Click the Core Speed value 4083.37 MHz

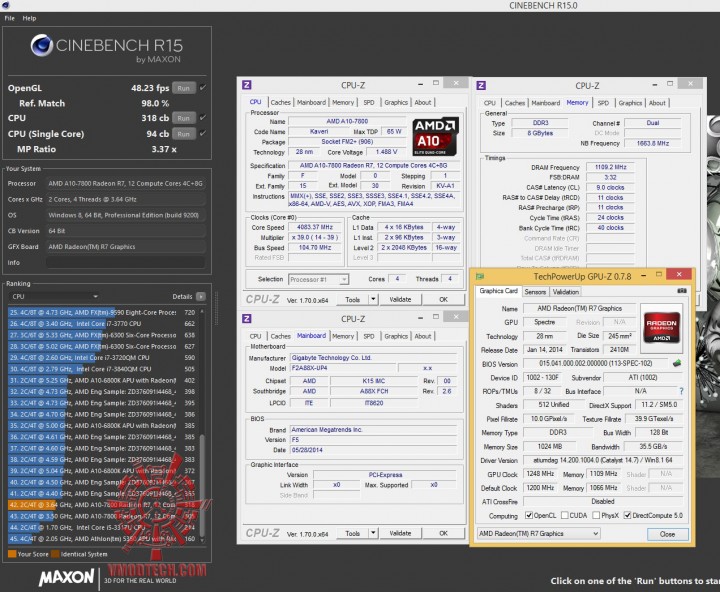[315, 227]
